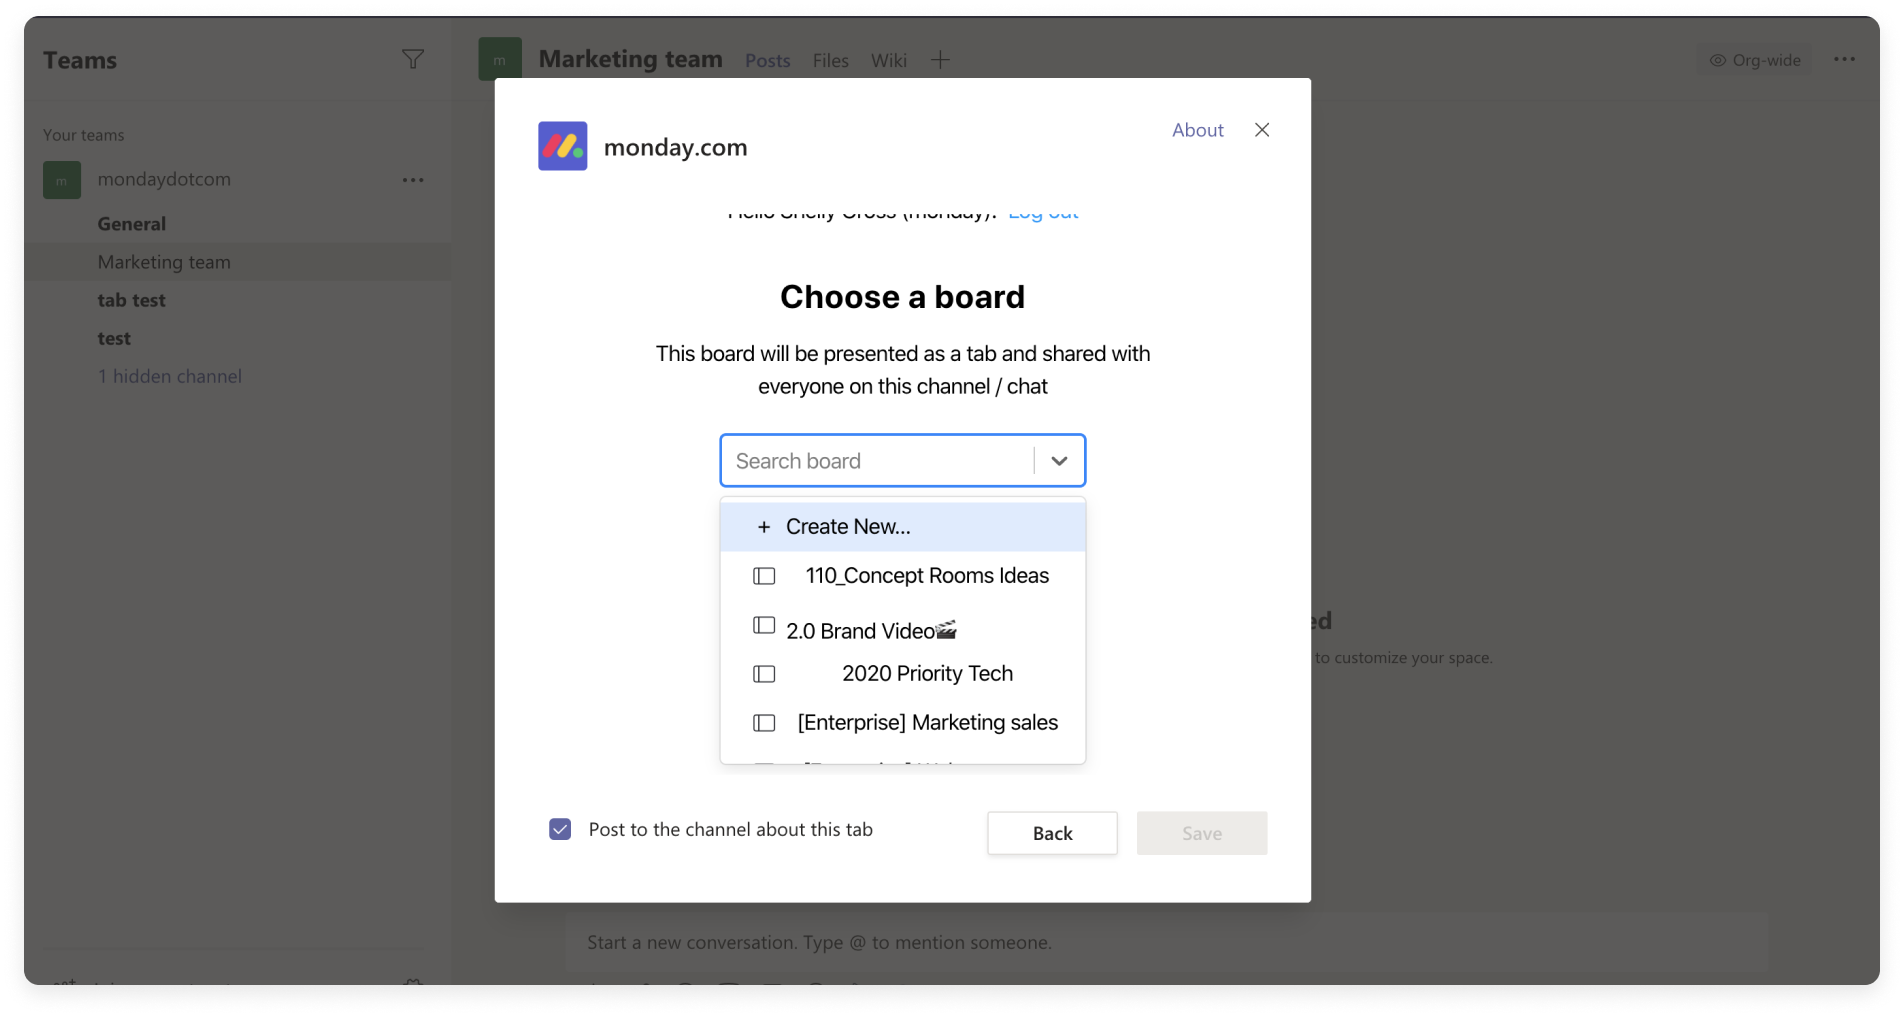Click the board icon beside [Enterprise] Marketing sales
Screen dimensions: 1904x1017
coord(763,722)
